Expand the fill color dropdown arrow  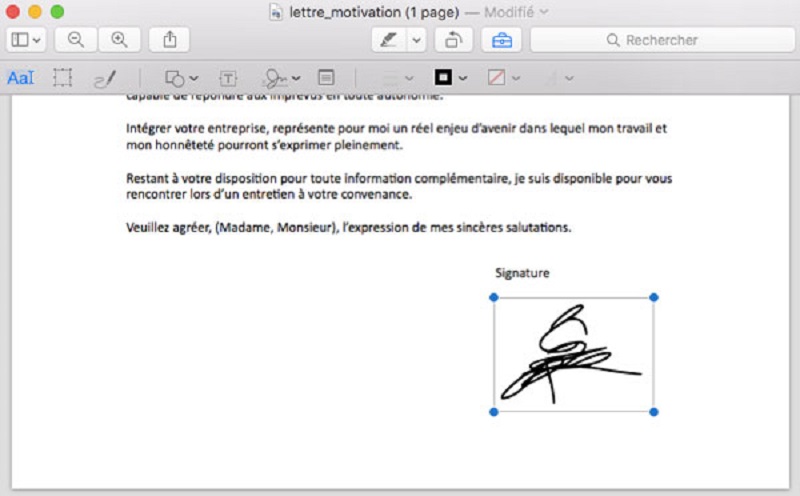click(516, 78)
